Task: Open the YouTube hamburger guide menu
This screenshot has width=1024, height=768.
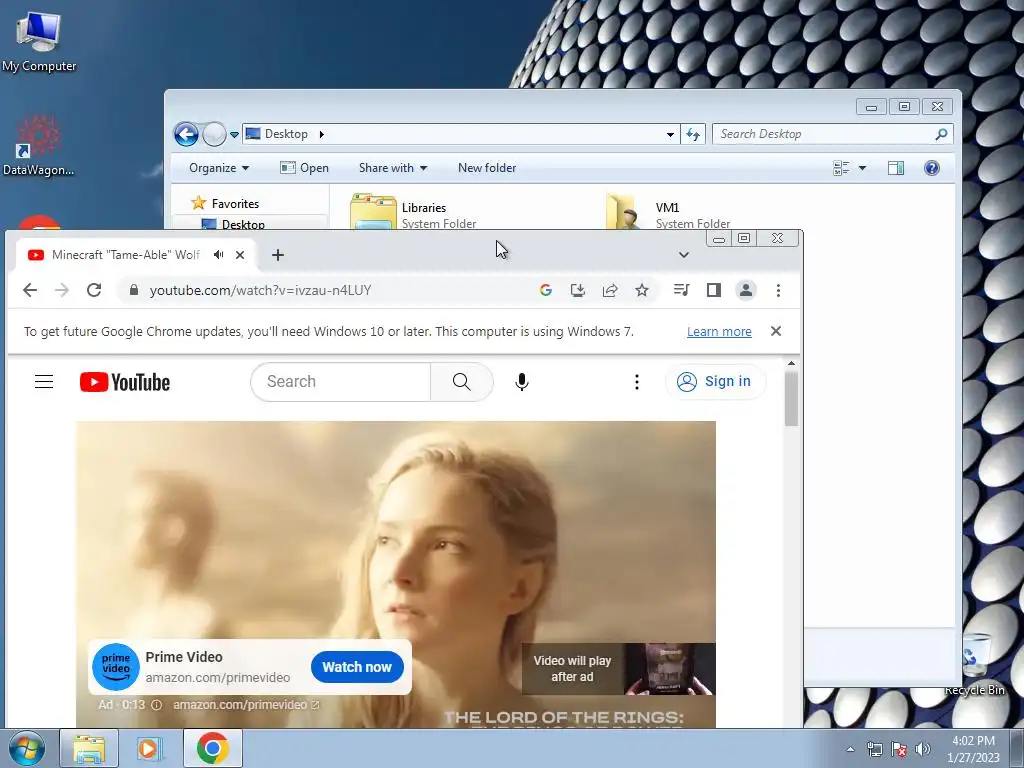Action: 44,381
